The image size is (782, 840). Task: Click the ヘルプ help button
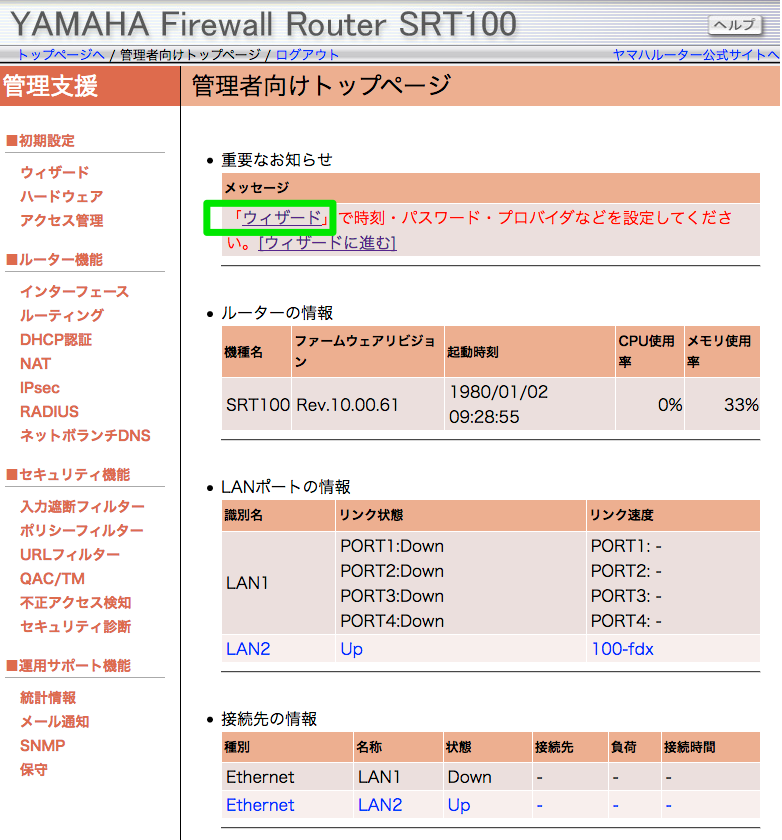[x=735, y=25]
